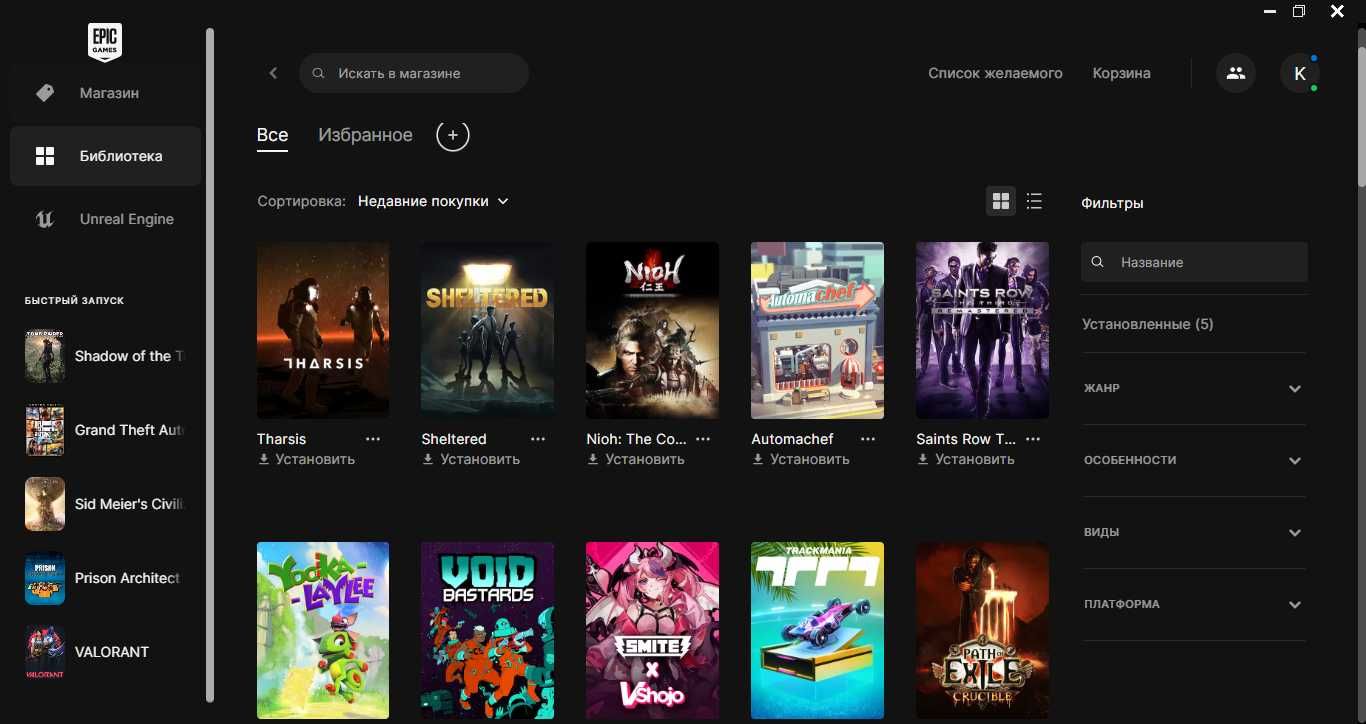Open Nioh three-dot options menu

(703, 439)
